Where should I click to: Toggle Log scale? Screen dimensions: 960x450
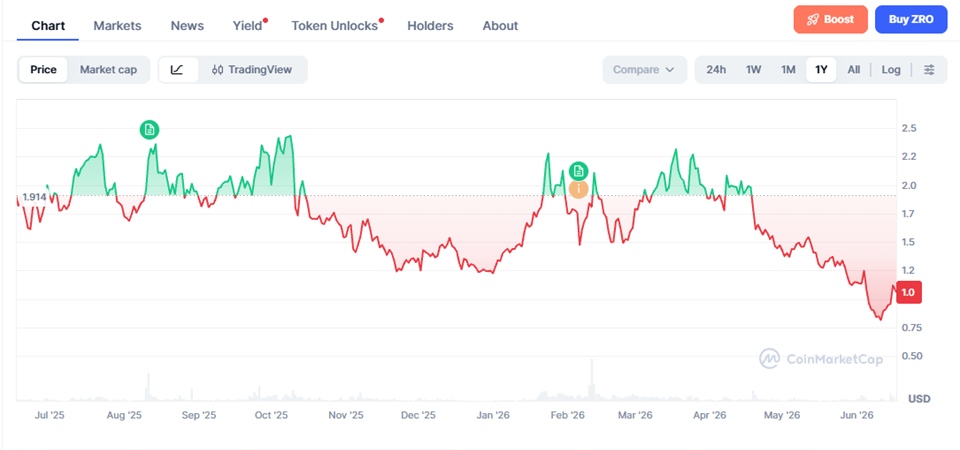[891, 70]
